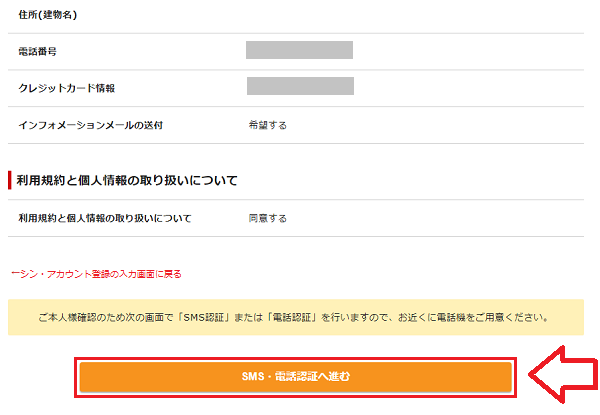Viewport: 600px width, 415px height.
Task: Click the 利用規約 row label beside 同意する
Action: pyautogui.click(x=104, y=218)
